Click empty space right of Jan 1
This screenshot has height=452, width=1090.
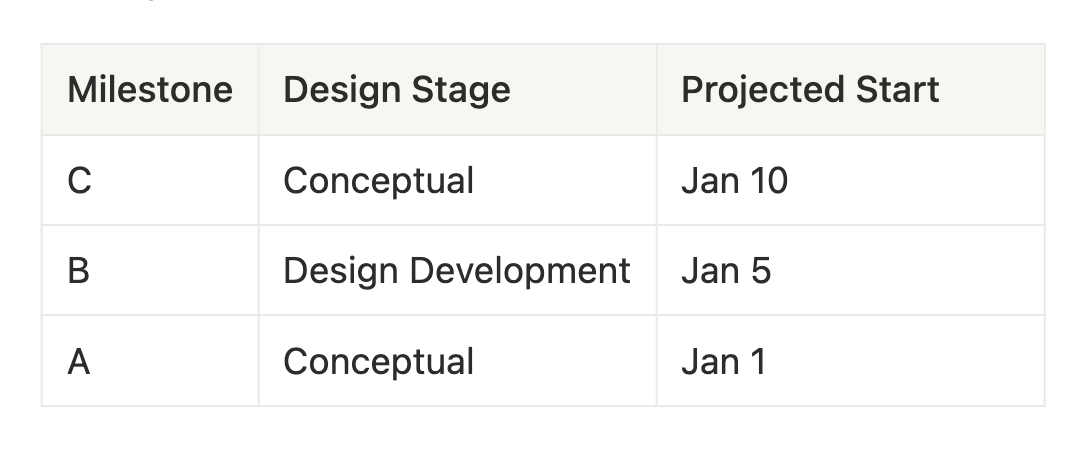[907, 361]
